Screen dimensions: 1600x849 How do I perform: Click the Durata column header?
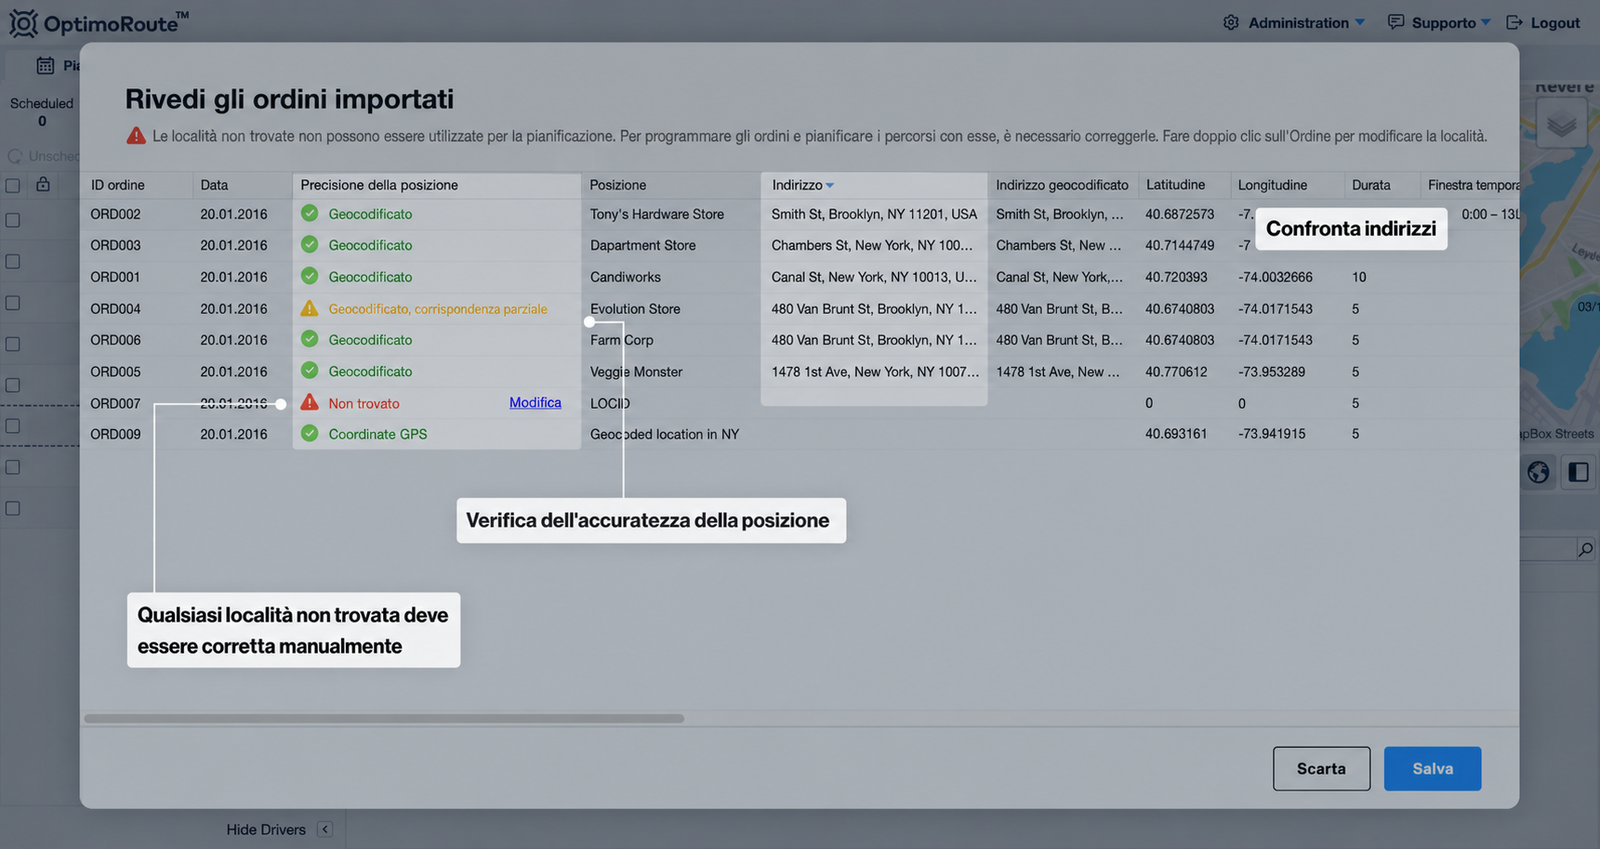pyautogui.click(x=1371, y=185)
